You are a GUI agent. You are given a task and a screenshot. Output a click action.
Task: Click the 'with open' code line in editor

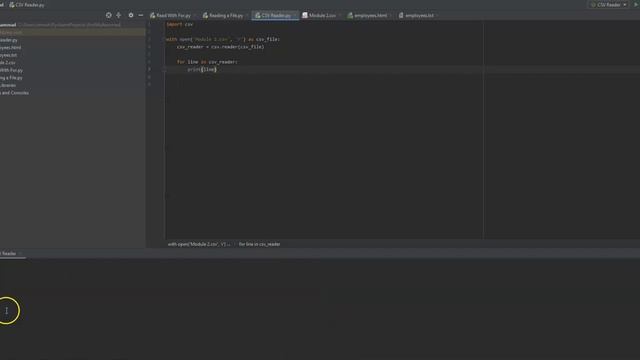point(223,40)
